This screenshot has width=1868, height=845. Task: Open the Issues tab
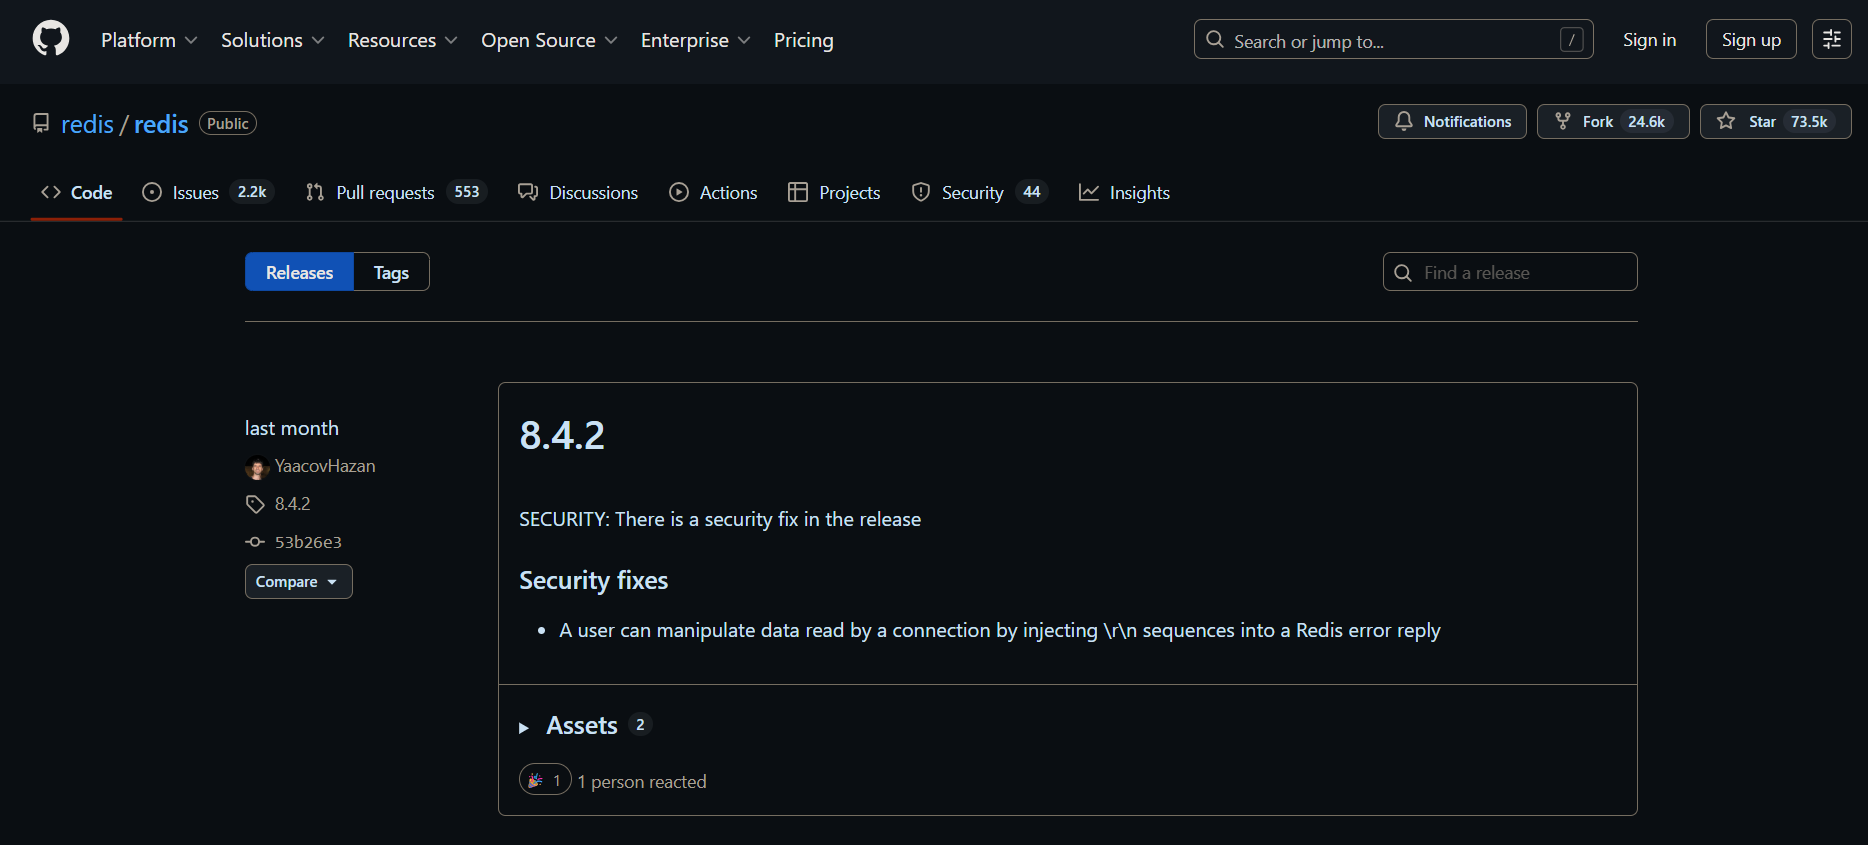pyautogui.click(x=208, y=192)
